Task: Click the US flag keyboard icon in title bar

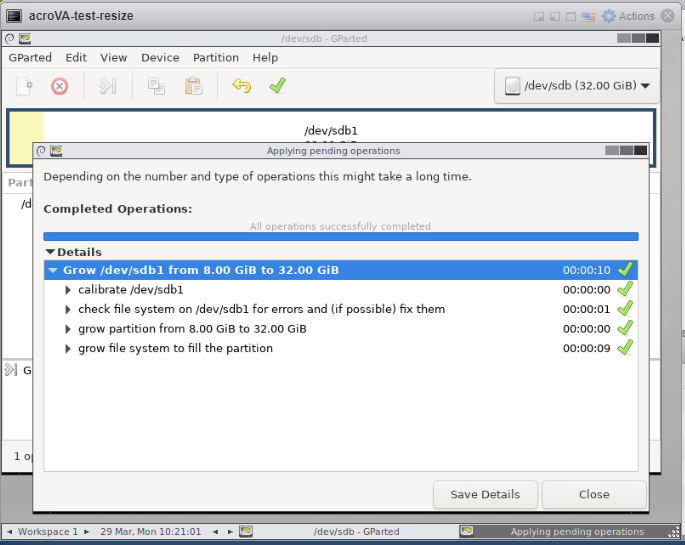Action: [x=588, y=17]
